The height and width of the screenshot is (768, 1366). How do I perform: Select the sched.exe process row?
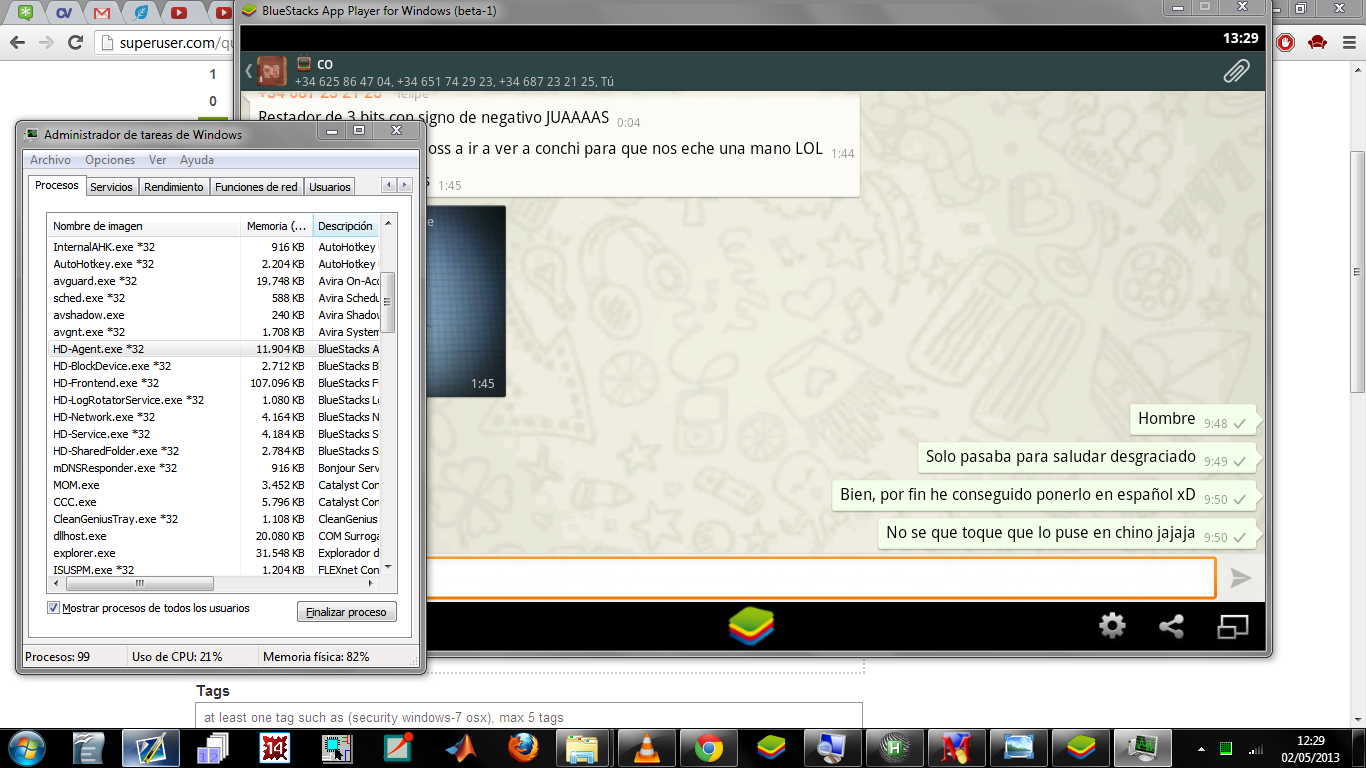coord(214,298)
